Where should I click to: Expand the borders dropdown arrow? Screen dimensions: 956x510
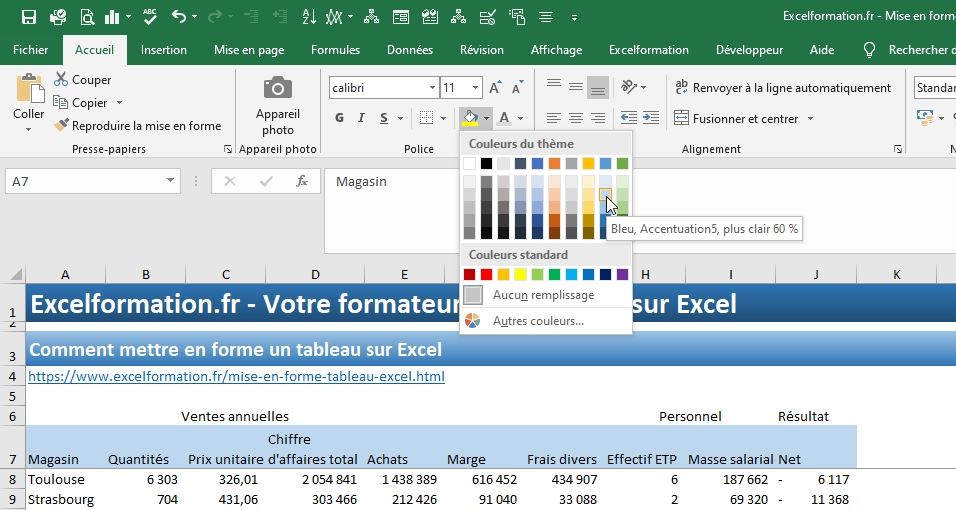click(x=443, y=118)
